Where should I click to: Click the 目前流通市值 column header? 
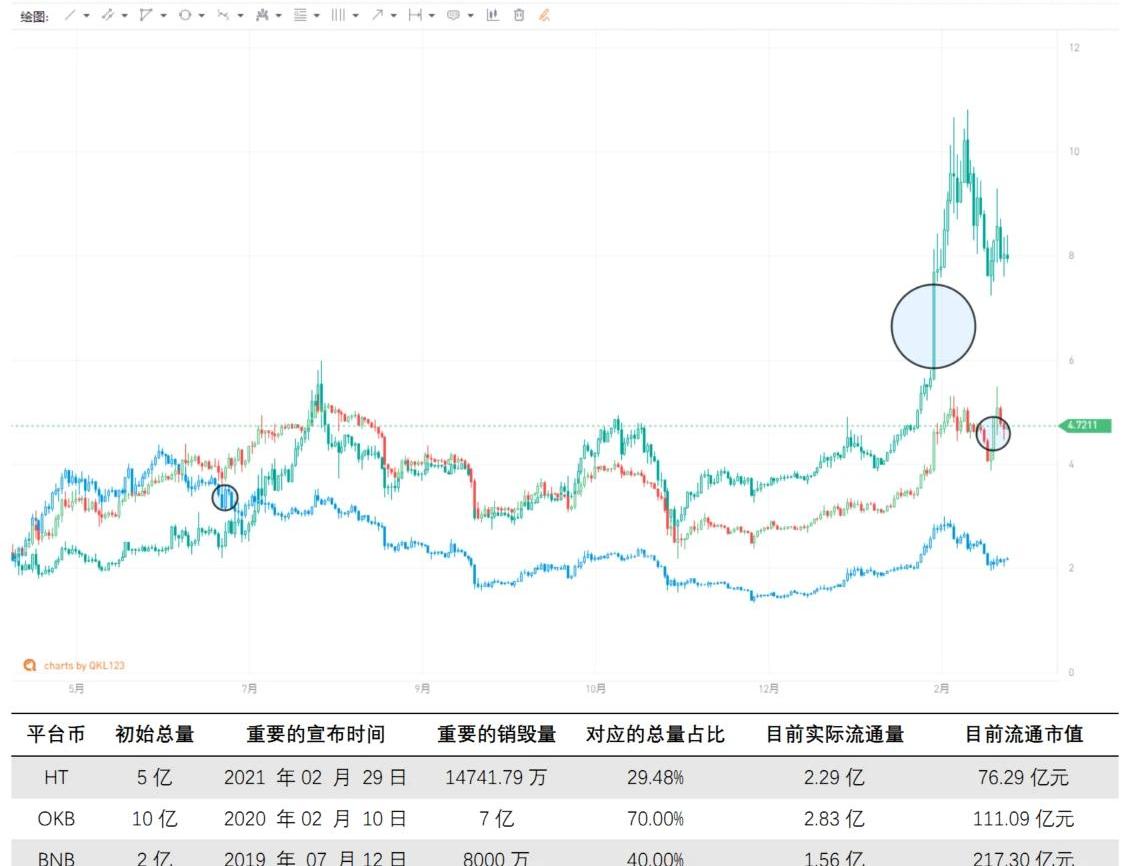[x=1024, y=734]
